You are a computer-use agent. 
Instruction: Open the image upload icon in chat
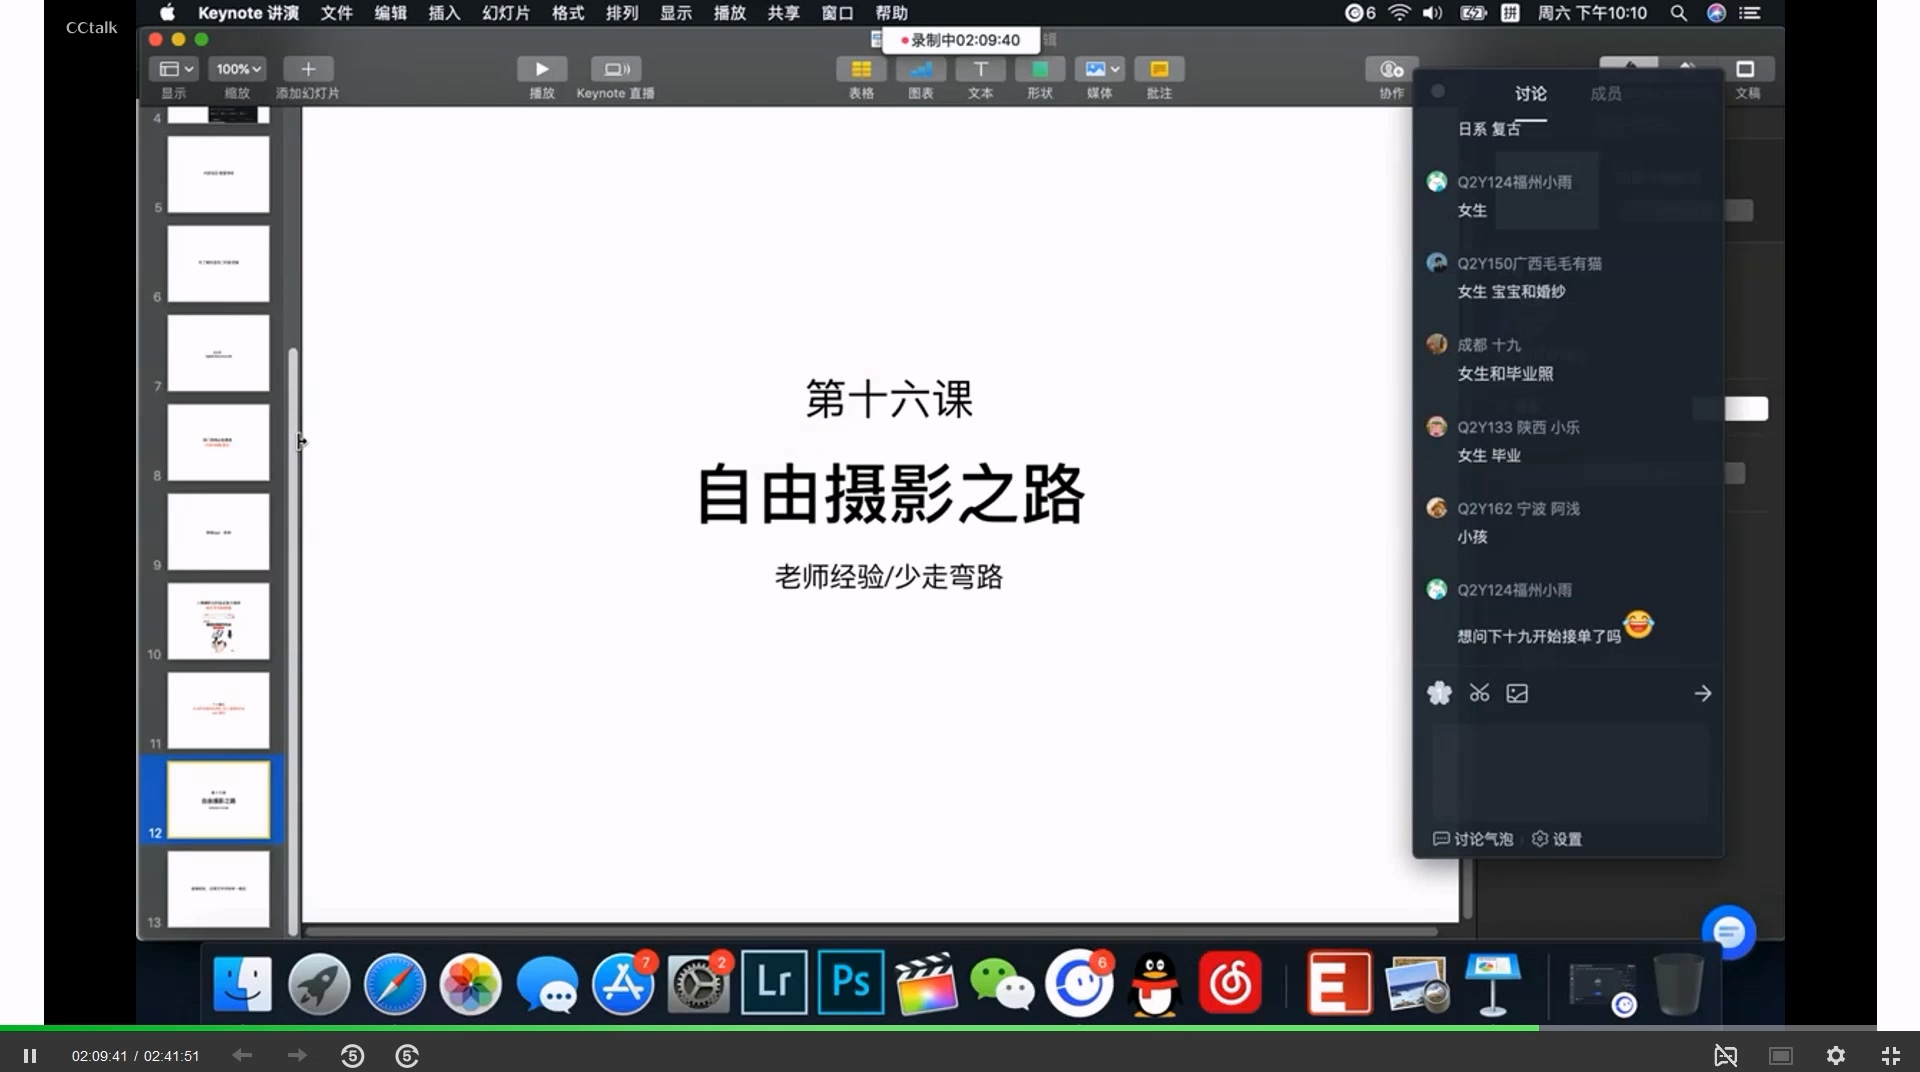1517,693
